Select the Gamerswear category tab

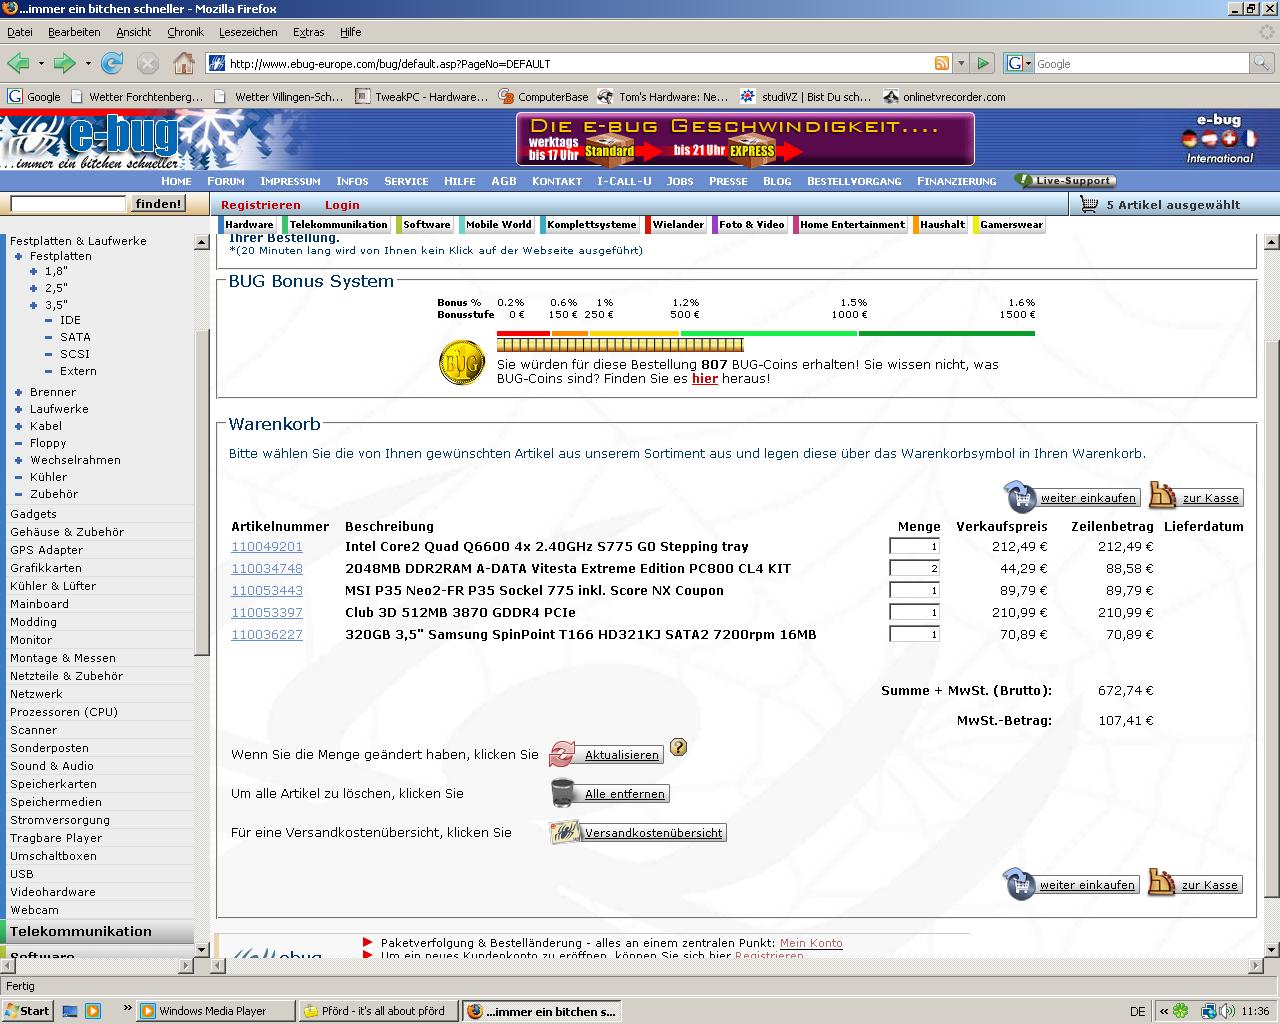(1011, 225)
